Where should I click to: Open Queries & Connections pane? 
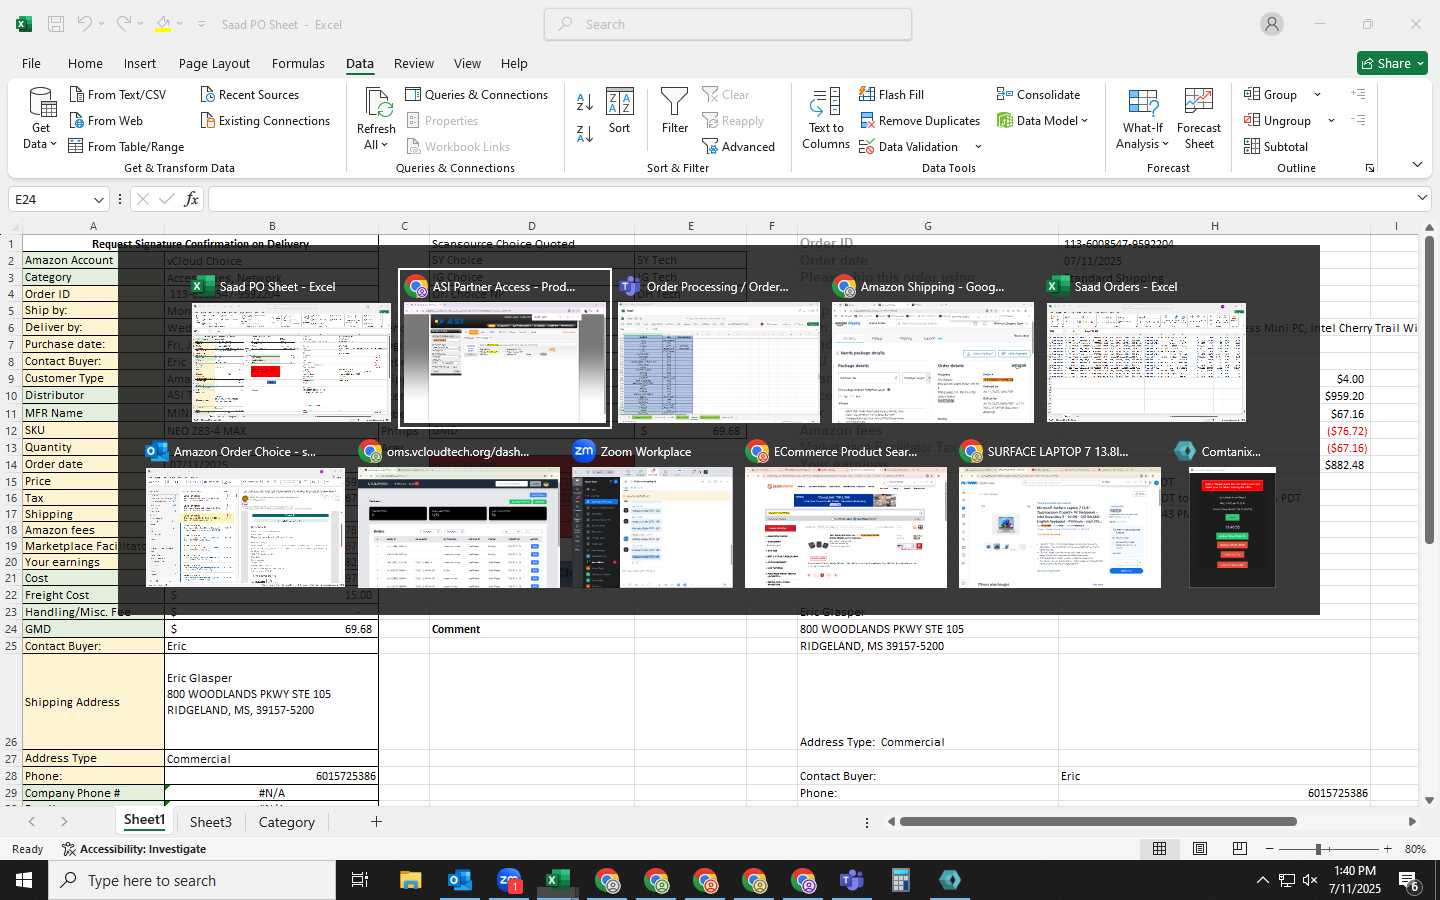[477, 95]
